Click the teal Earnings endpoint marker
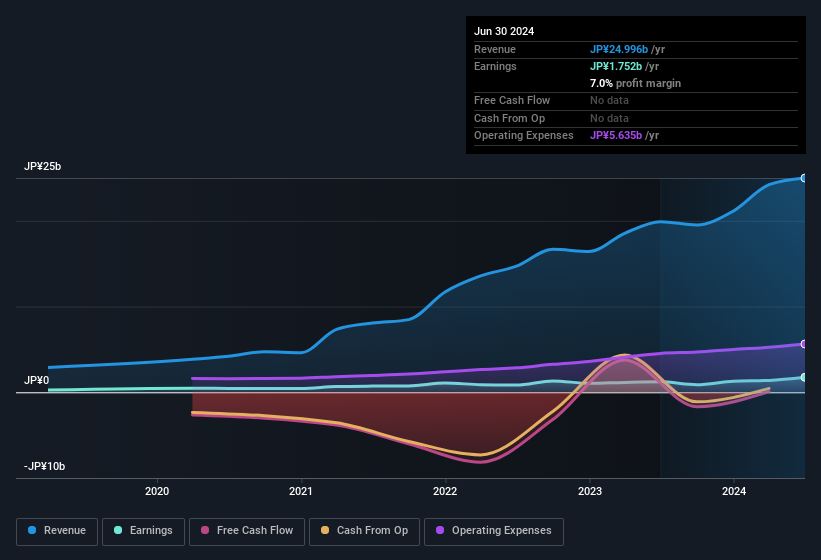 804,377
